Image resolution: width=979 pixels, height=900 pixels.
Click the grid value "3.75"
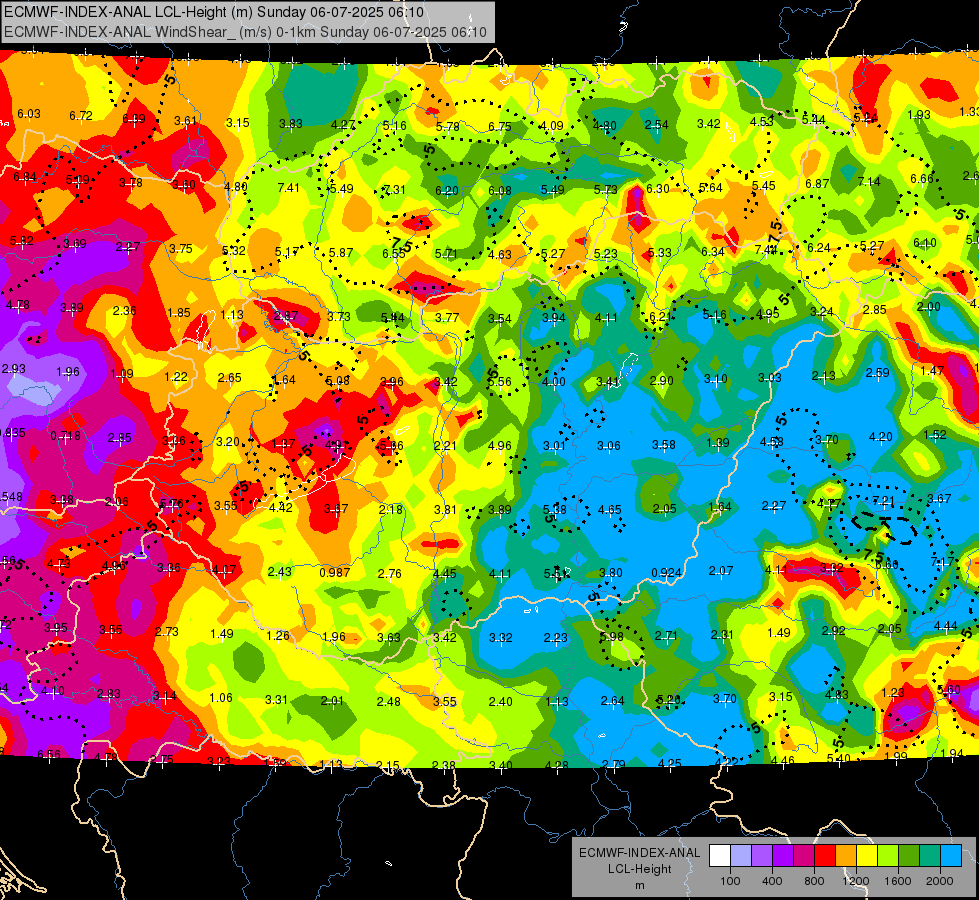coord(180,249)
